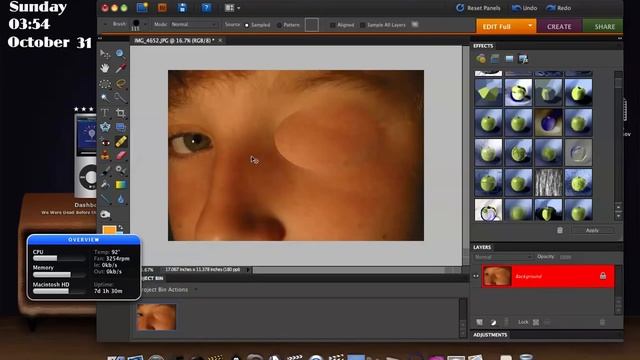The width and height of the screenshot is (640, 360).
Task: Select the Crop tool
Action: point(120,113)
